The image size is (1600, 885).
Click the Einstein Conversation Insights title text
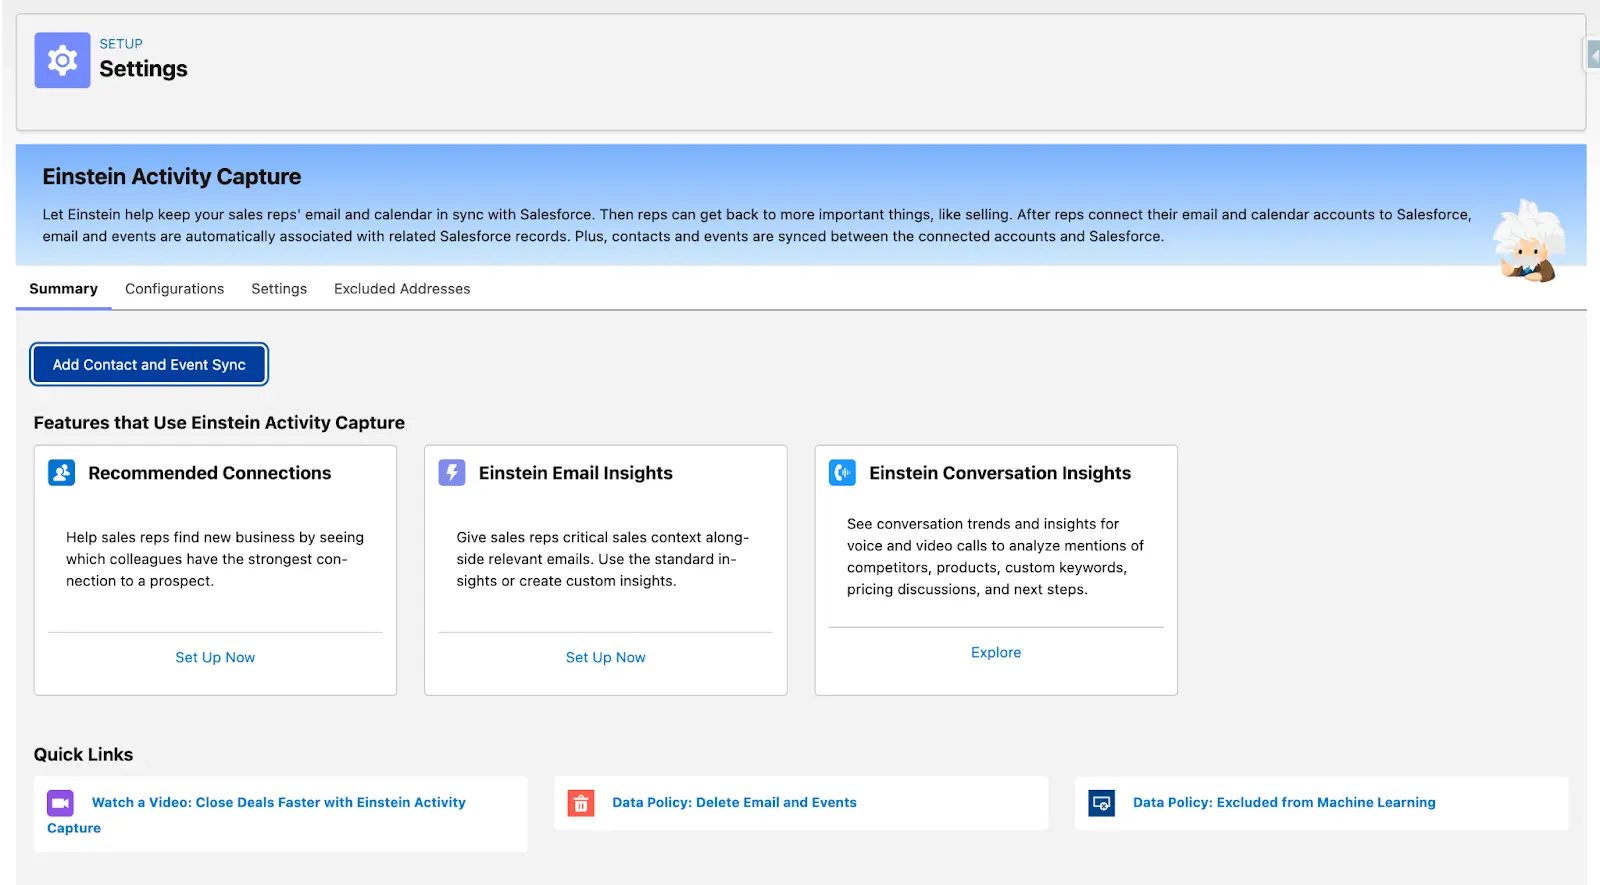click(x=1000, y=473)
